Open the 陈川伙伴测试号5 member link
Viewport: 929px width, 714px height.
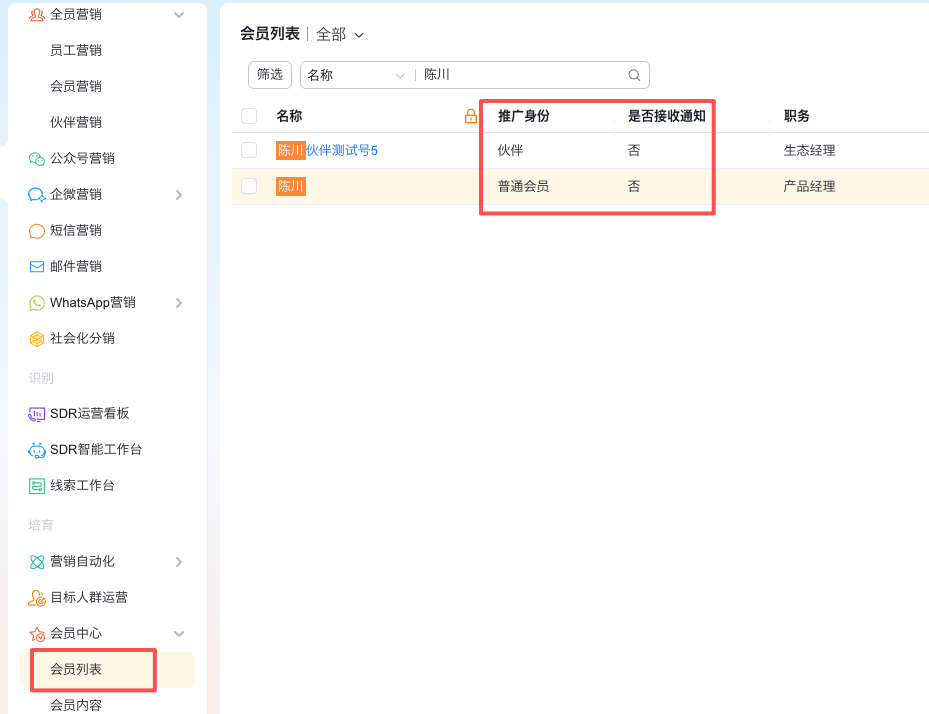tap(341, 151)
